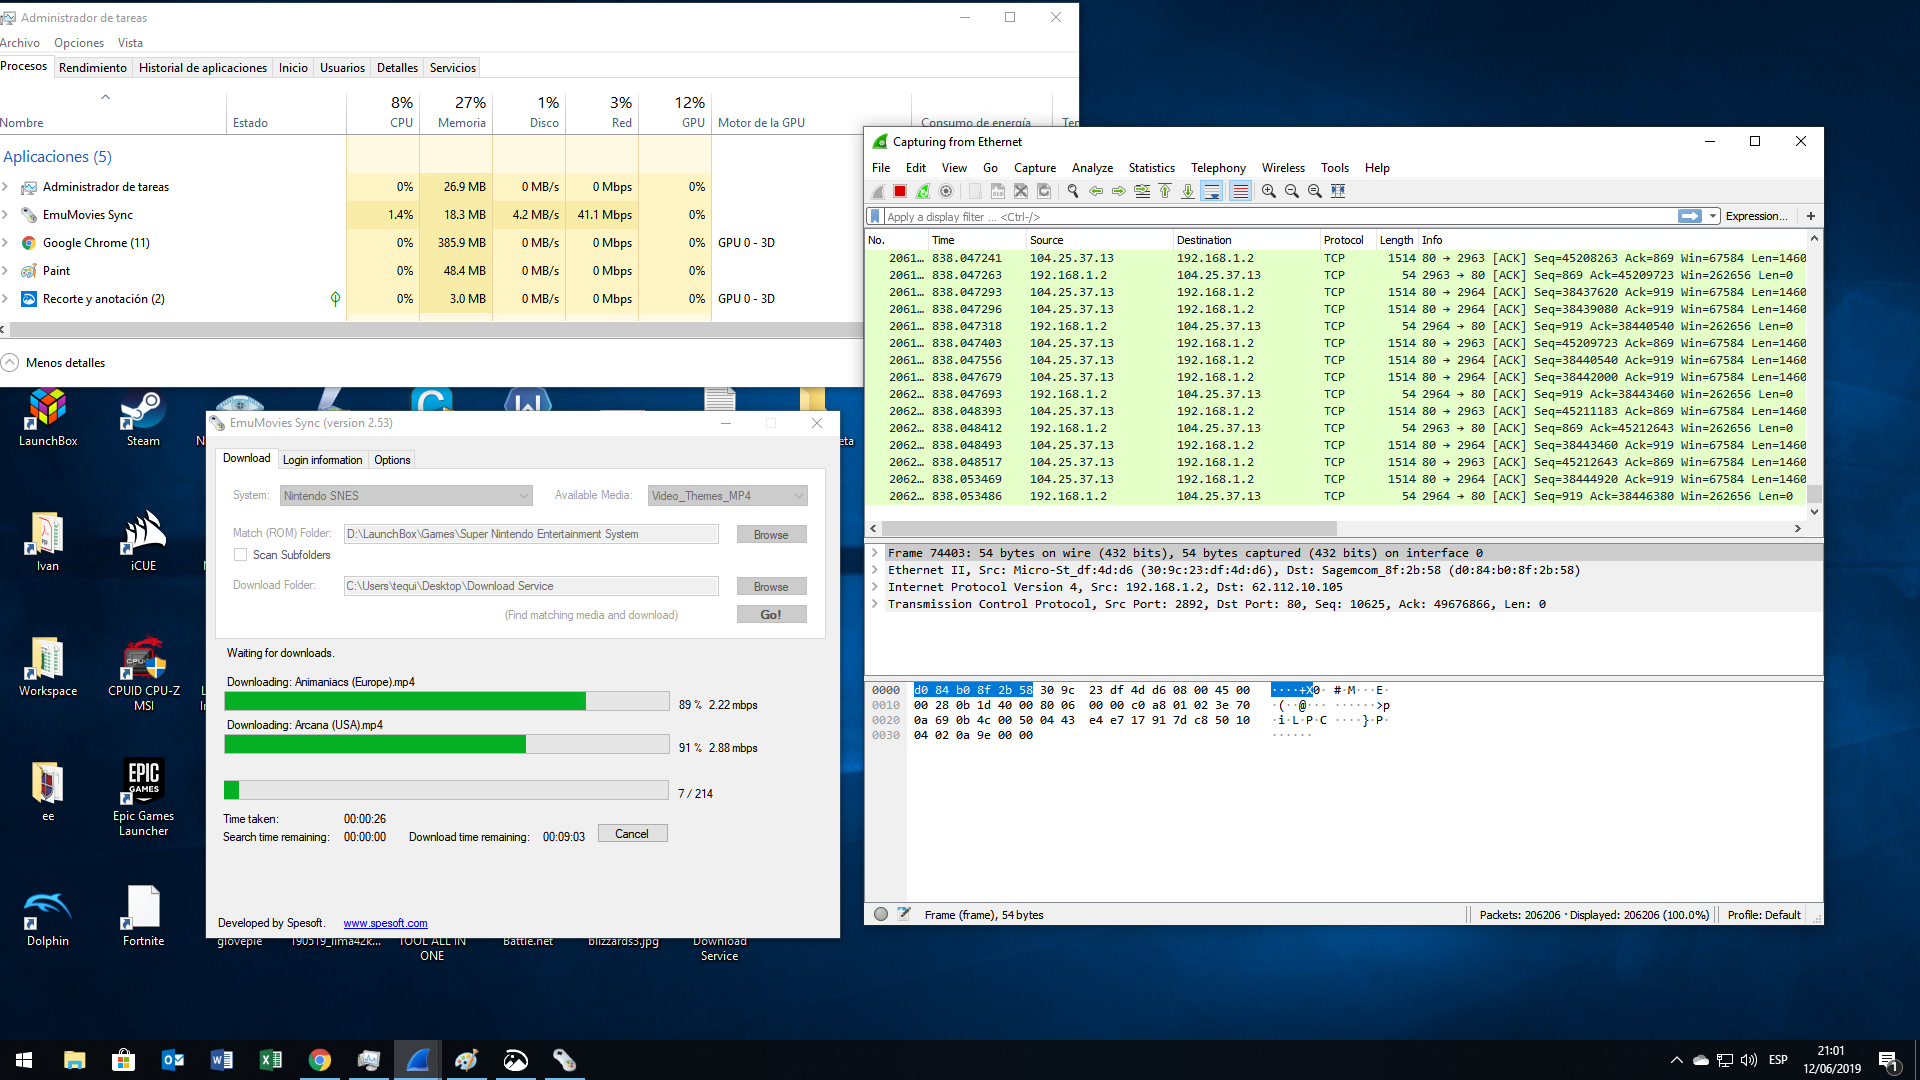This screenshot has width=1920, height=1080.
Task: Switch to Options tab in EmuMovies Sync
Action: tap(392, 460)
